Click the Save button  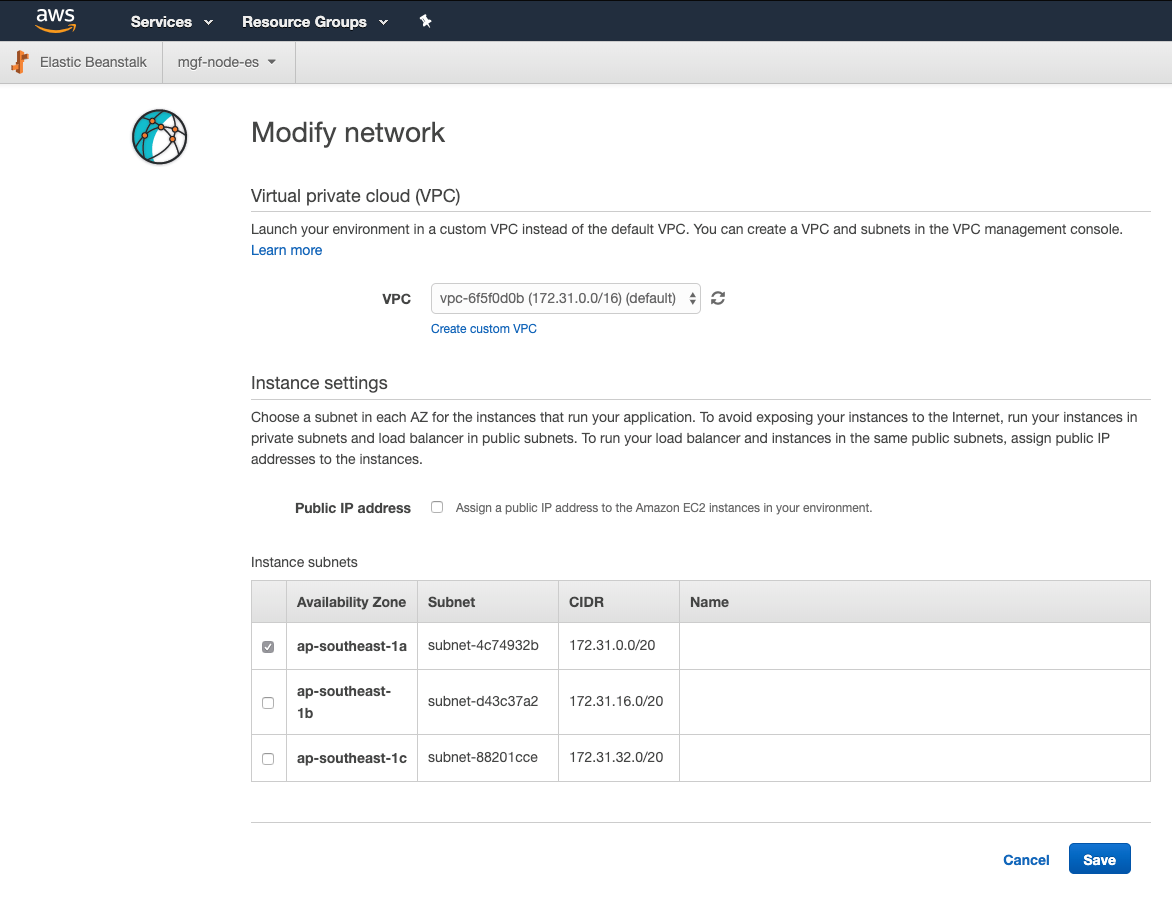(1099, 860)
